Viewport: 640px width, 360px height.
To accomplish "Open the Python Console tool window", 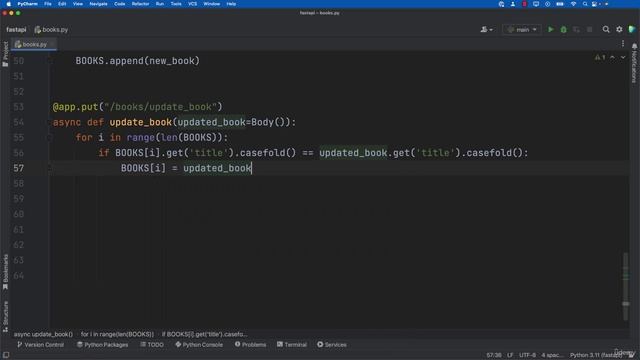I will [x=199, y=344].
